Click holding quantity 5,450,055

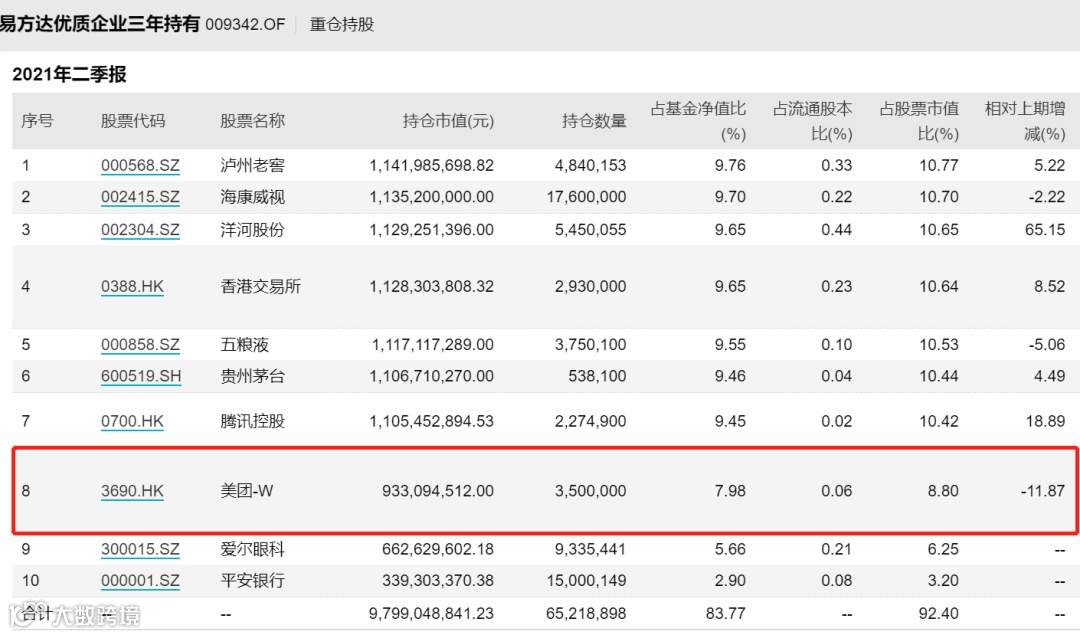pos(591,229)
